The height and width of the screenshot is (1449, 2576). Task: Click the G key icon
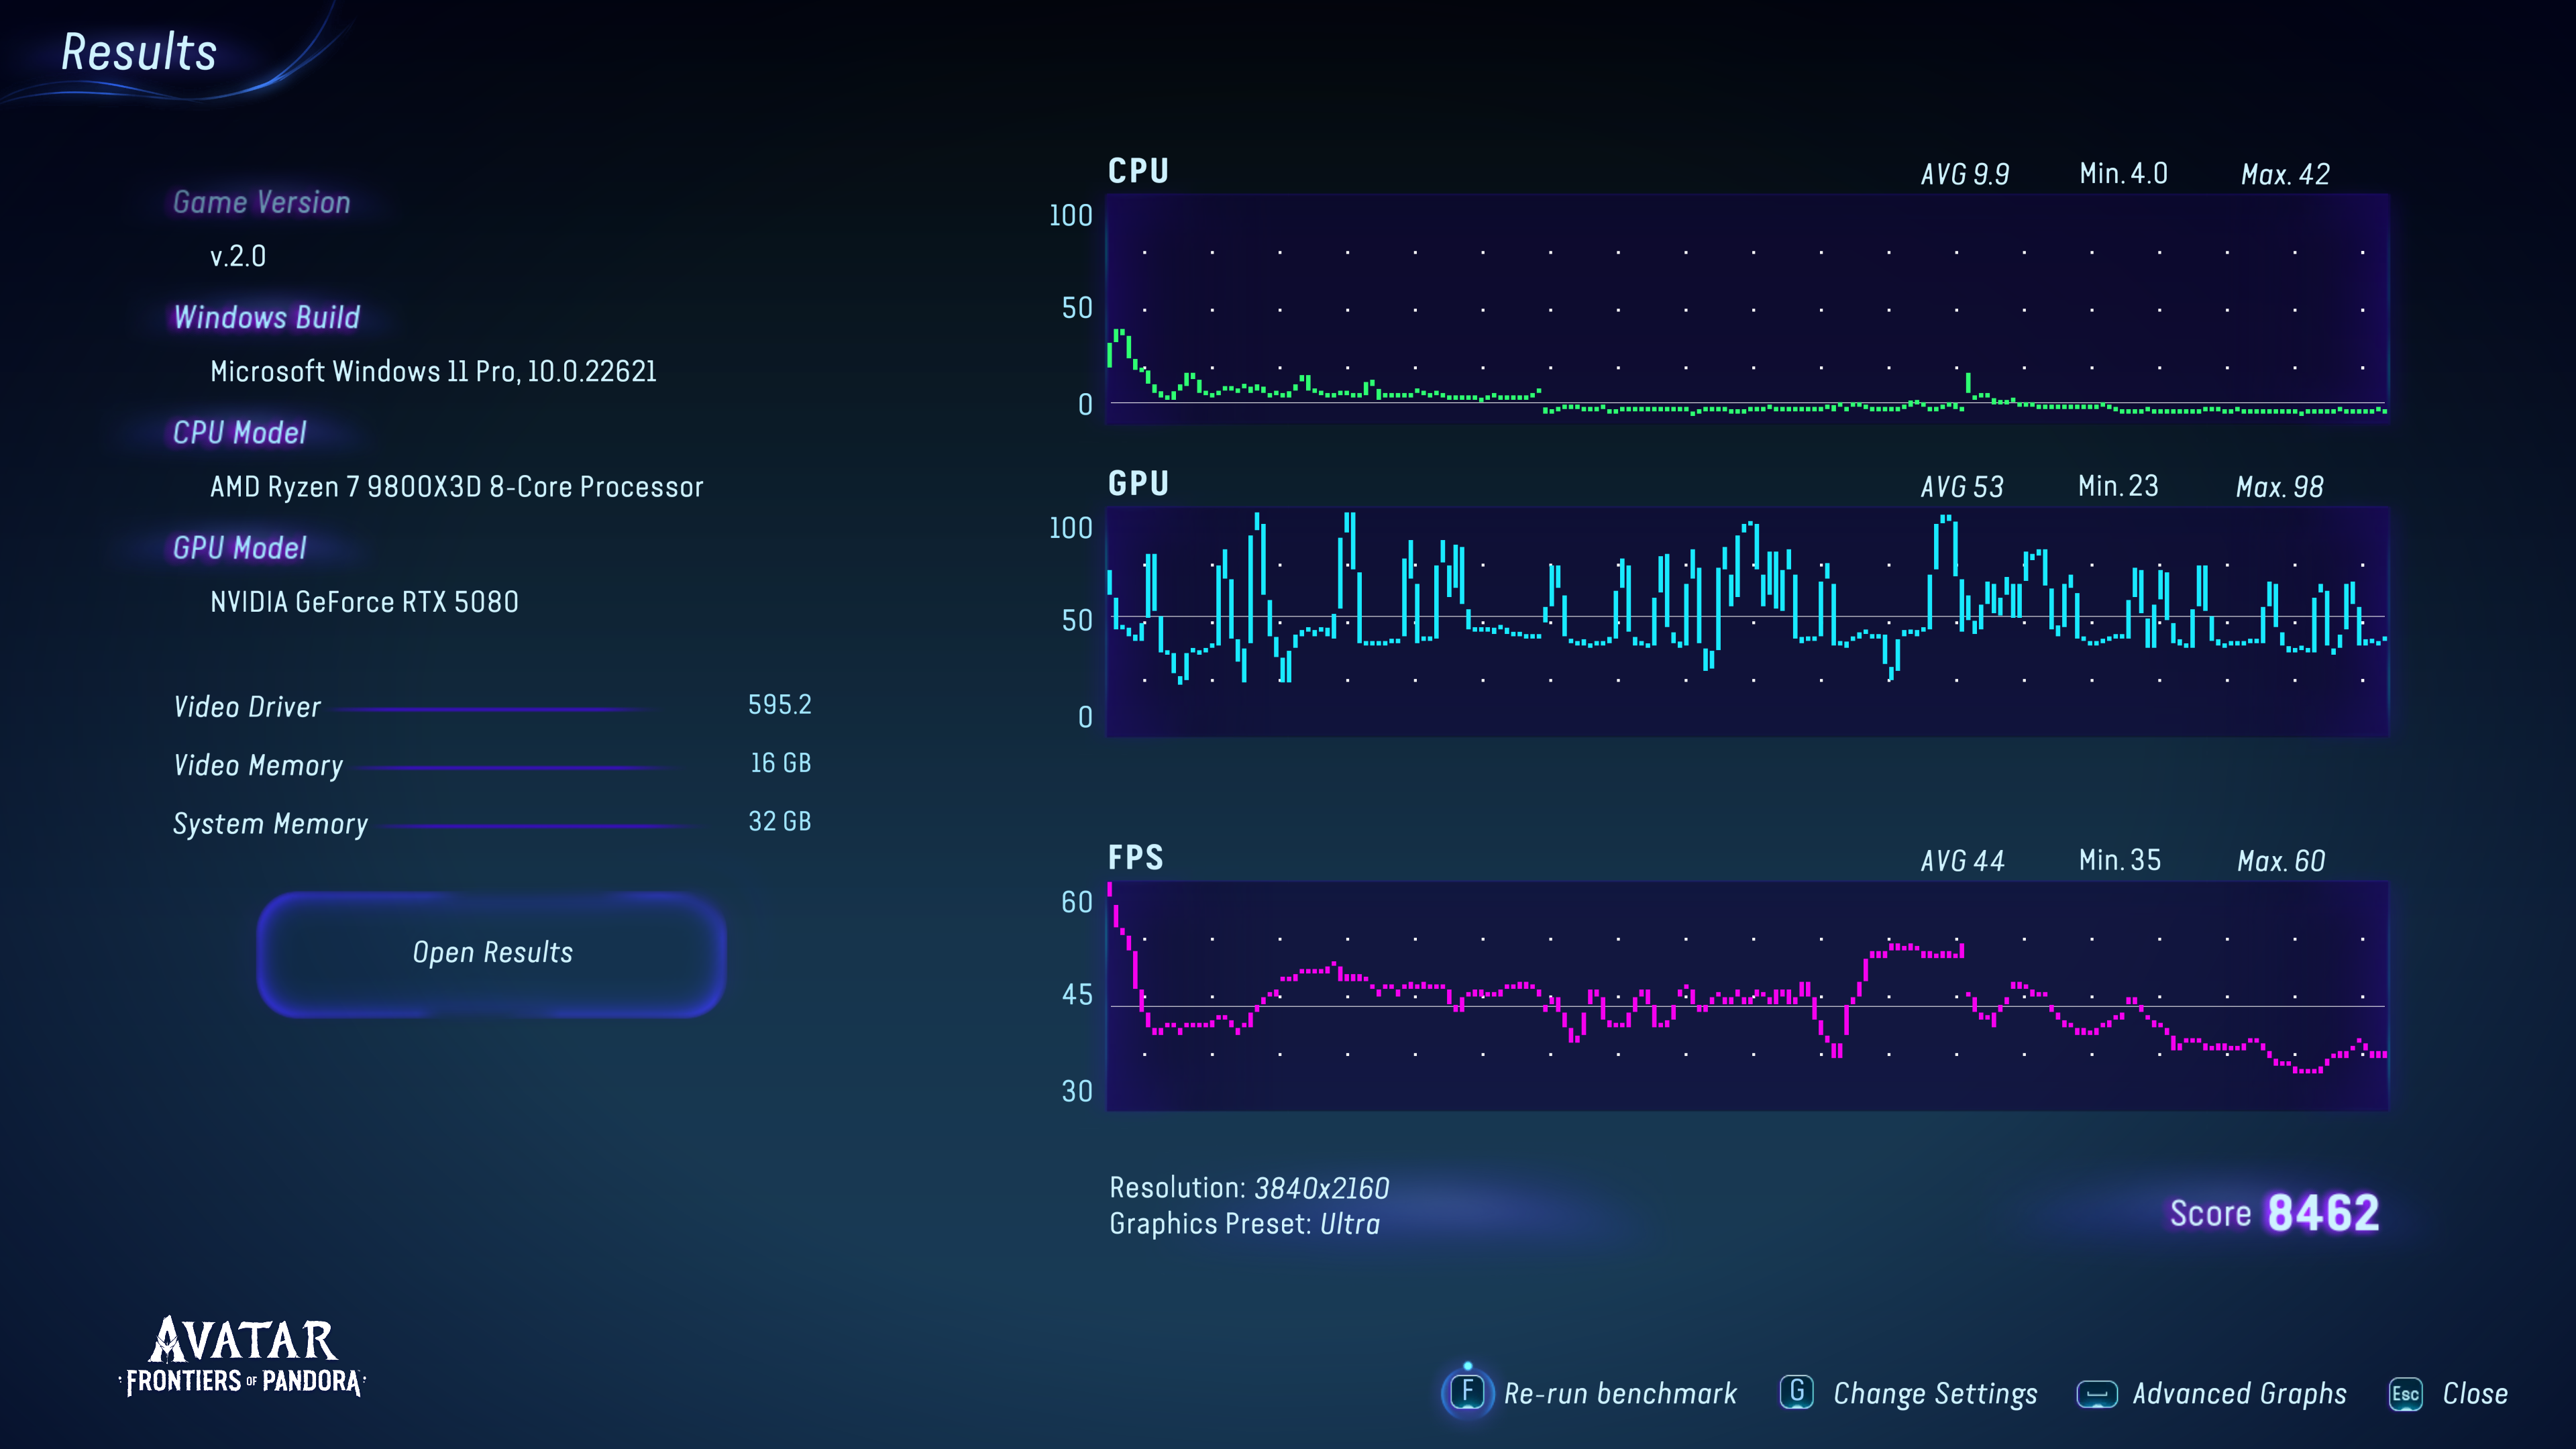coord(1796,1392)
